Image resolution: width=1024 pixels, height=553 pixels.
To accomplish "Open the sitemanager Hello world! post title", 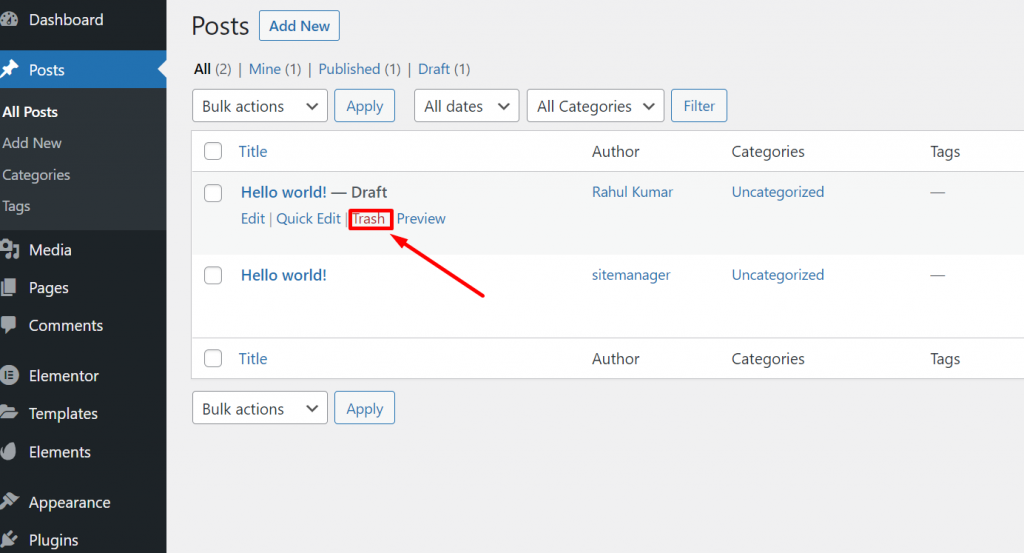I will click(283, 275).
